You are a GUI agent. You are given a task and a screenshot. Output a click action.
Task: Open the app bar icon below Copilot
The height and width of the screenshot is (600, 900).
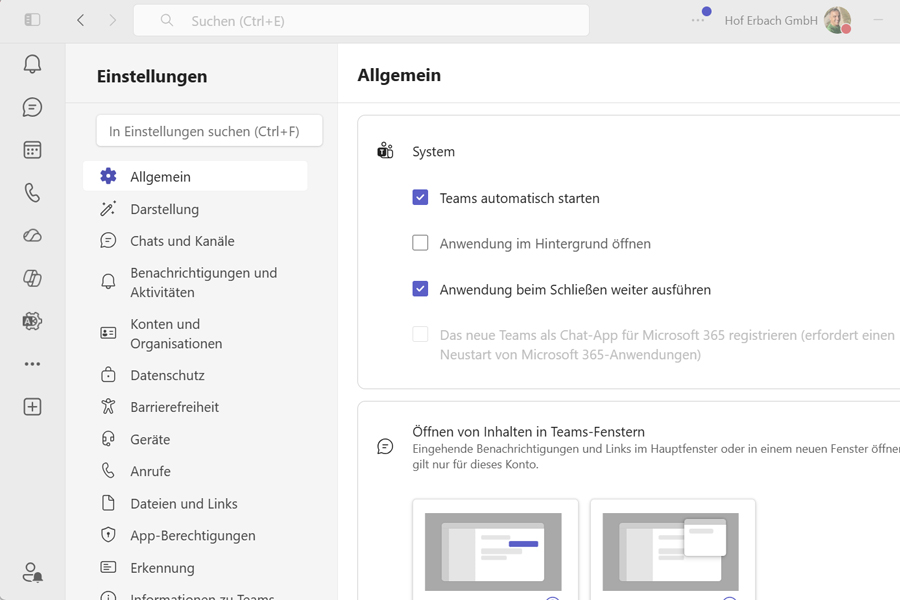(x=32, y=321)
